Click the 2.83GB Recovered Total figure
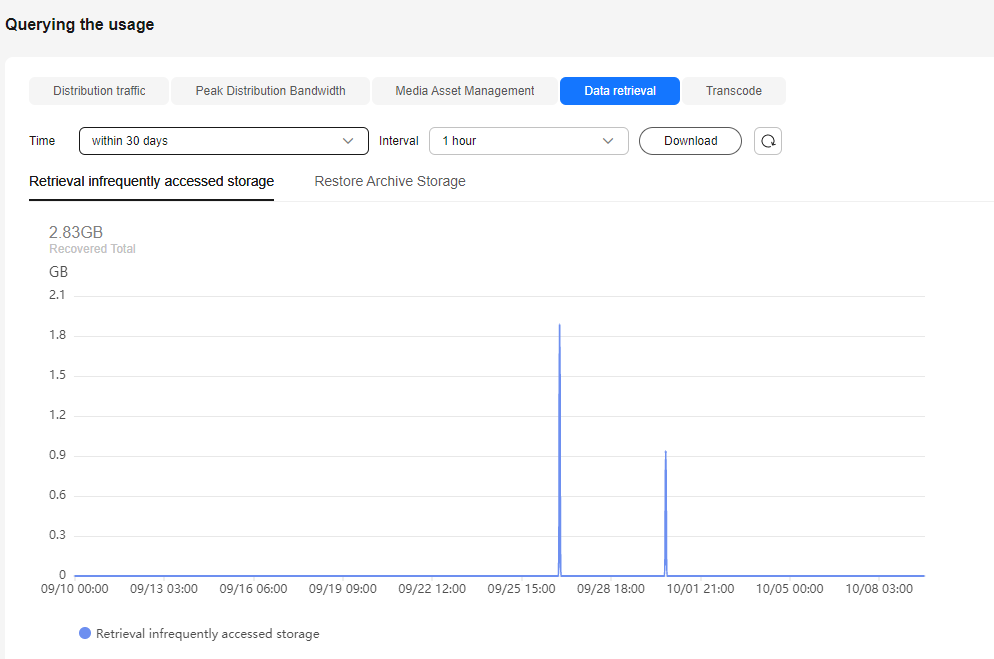 click(76, 232)
